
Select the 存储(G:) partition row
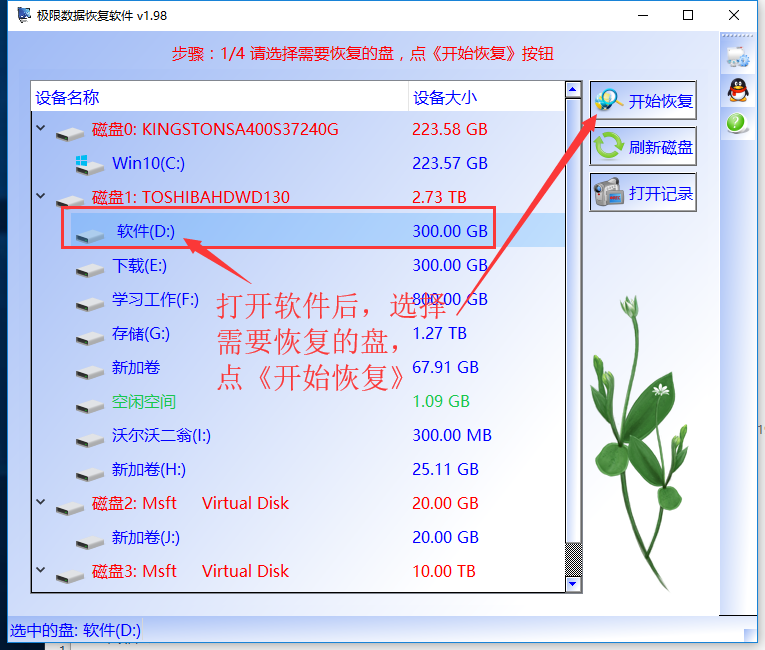coord(298,333)
